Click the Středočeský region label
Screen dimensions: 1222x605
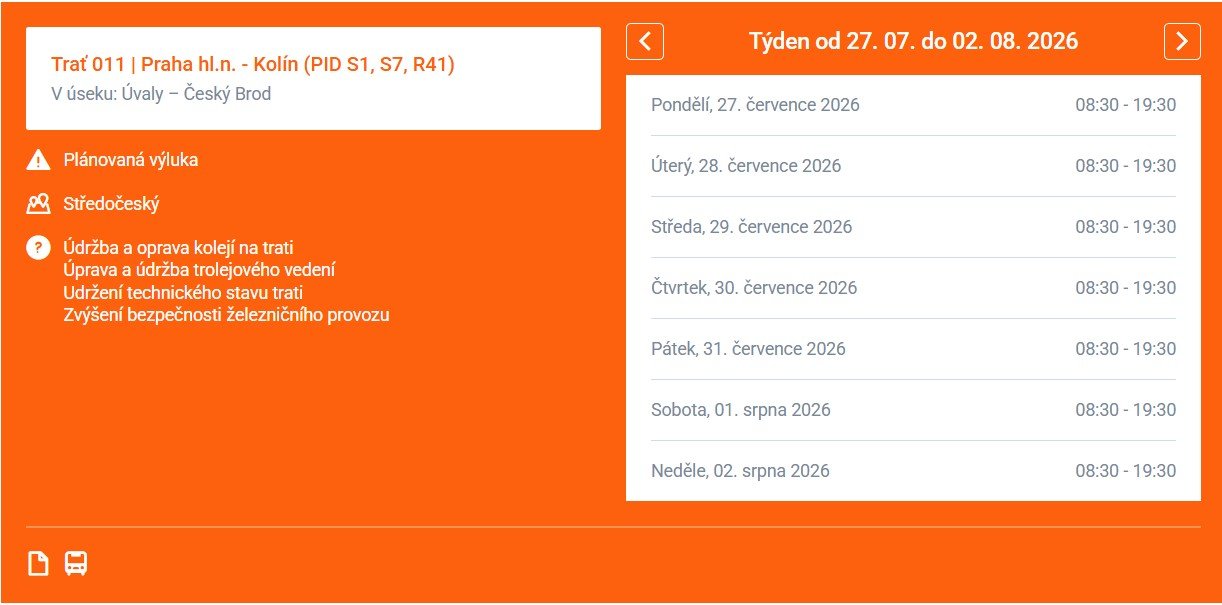(x=111, y=204)
